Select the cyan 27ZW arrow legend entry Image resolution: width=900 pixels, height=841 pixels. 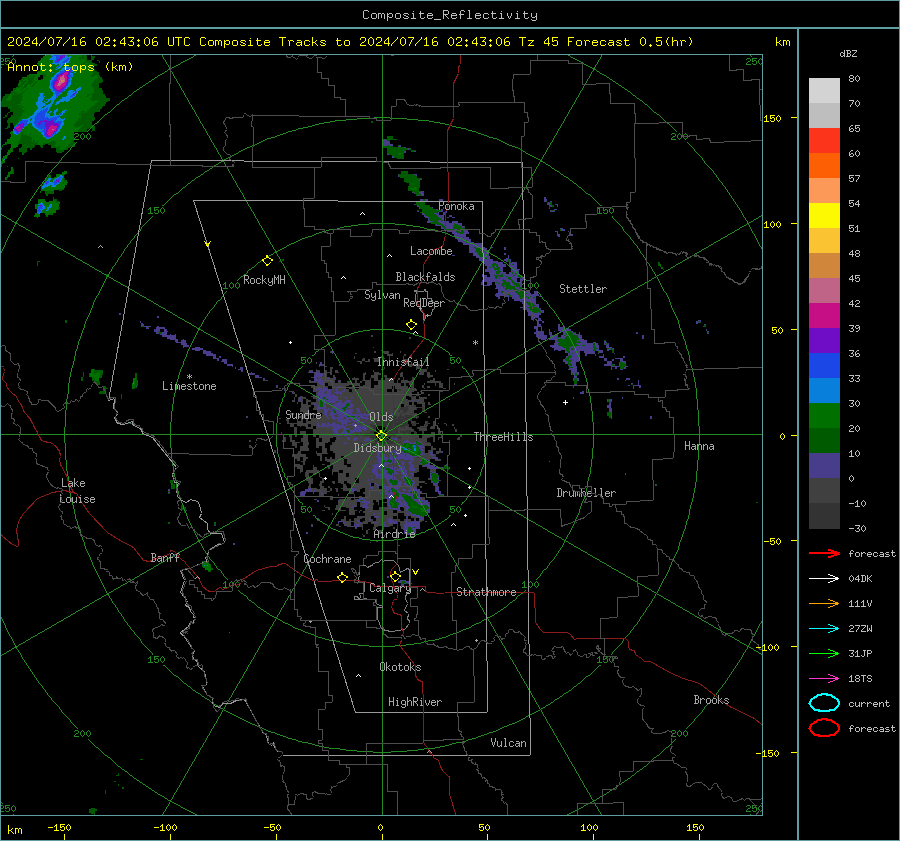click(824, 629)
